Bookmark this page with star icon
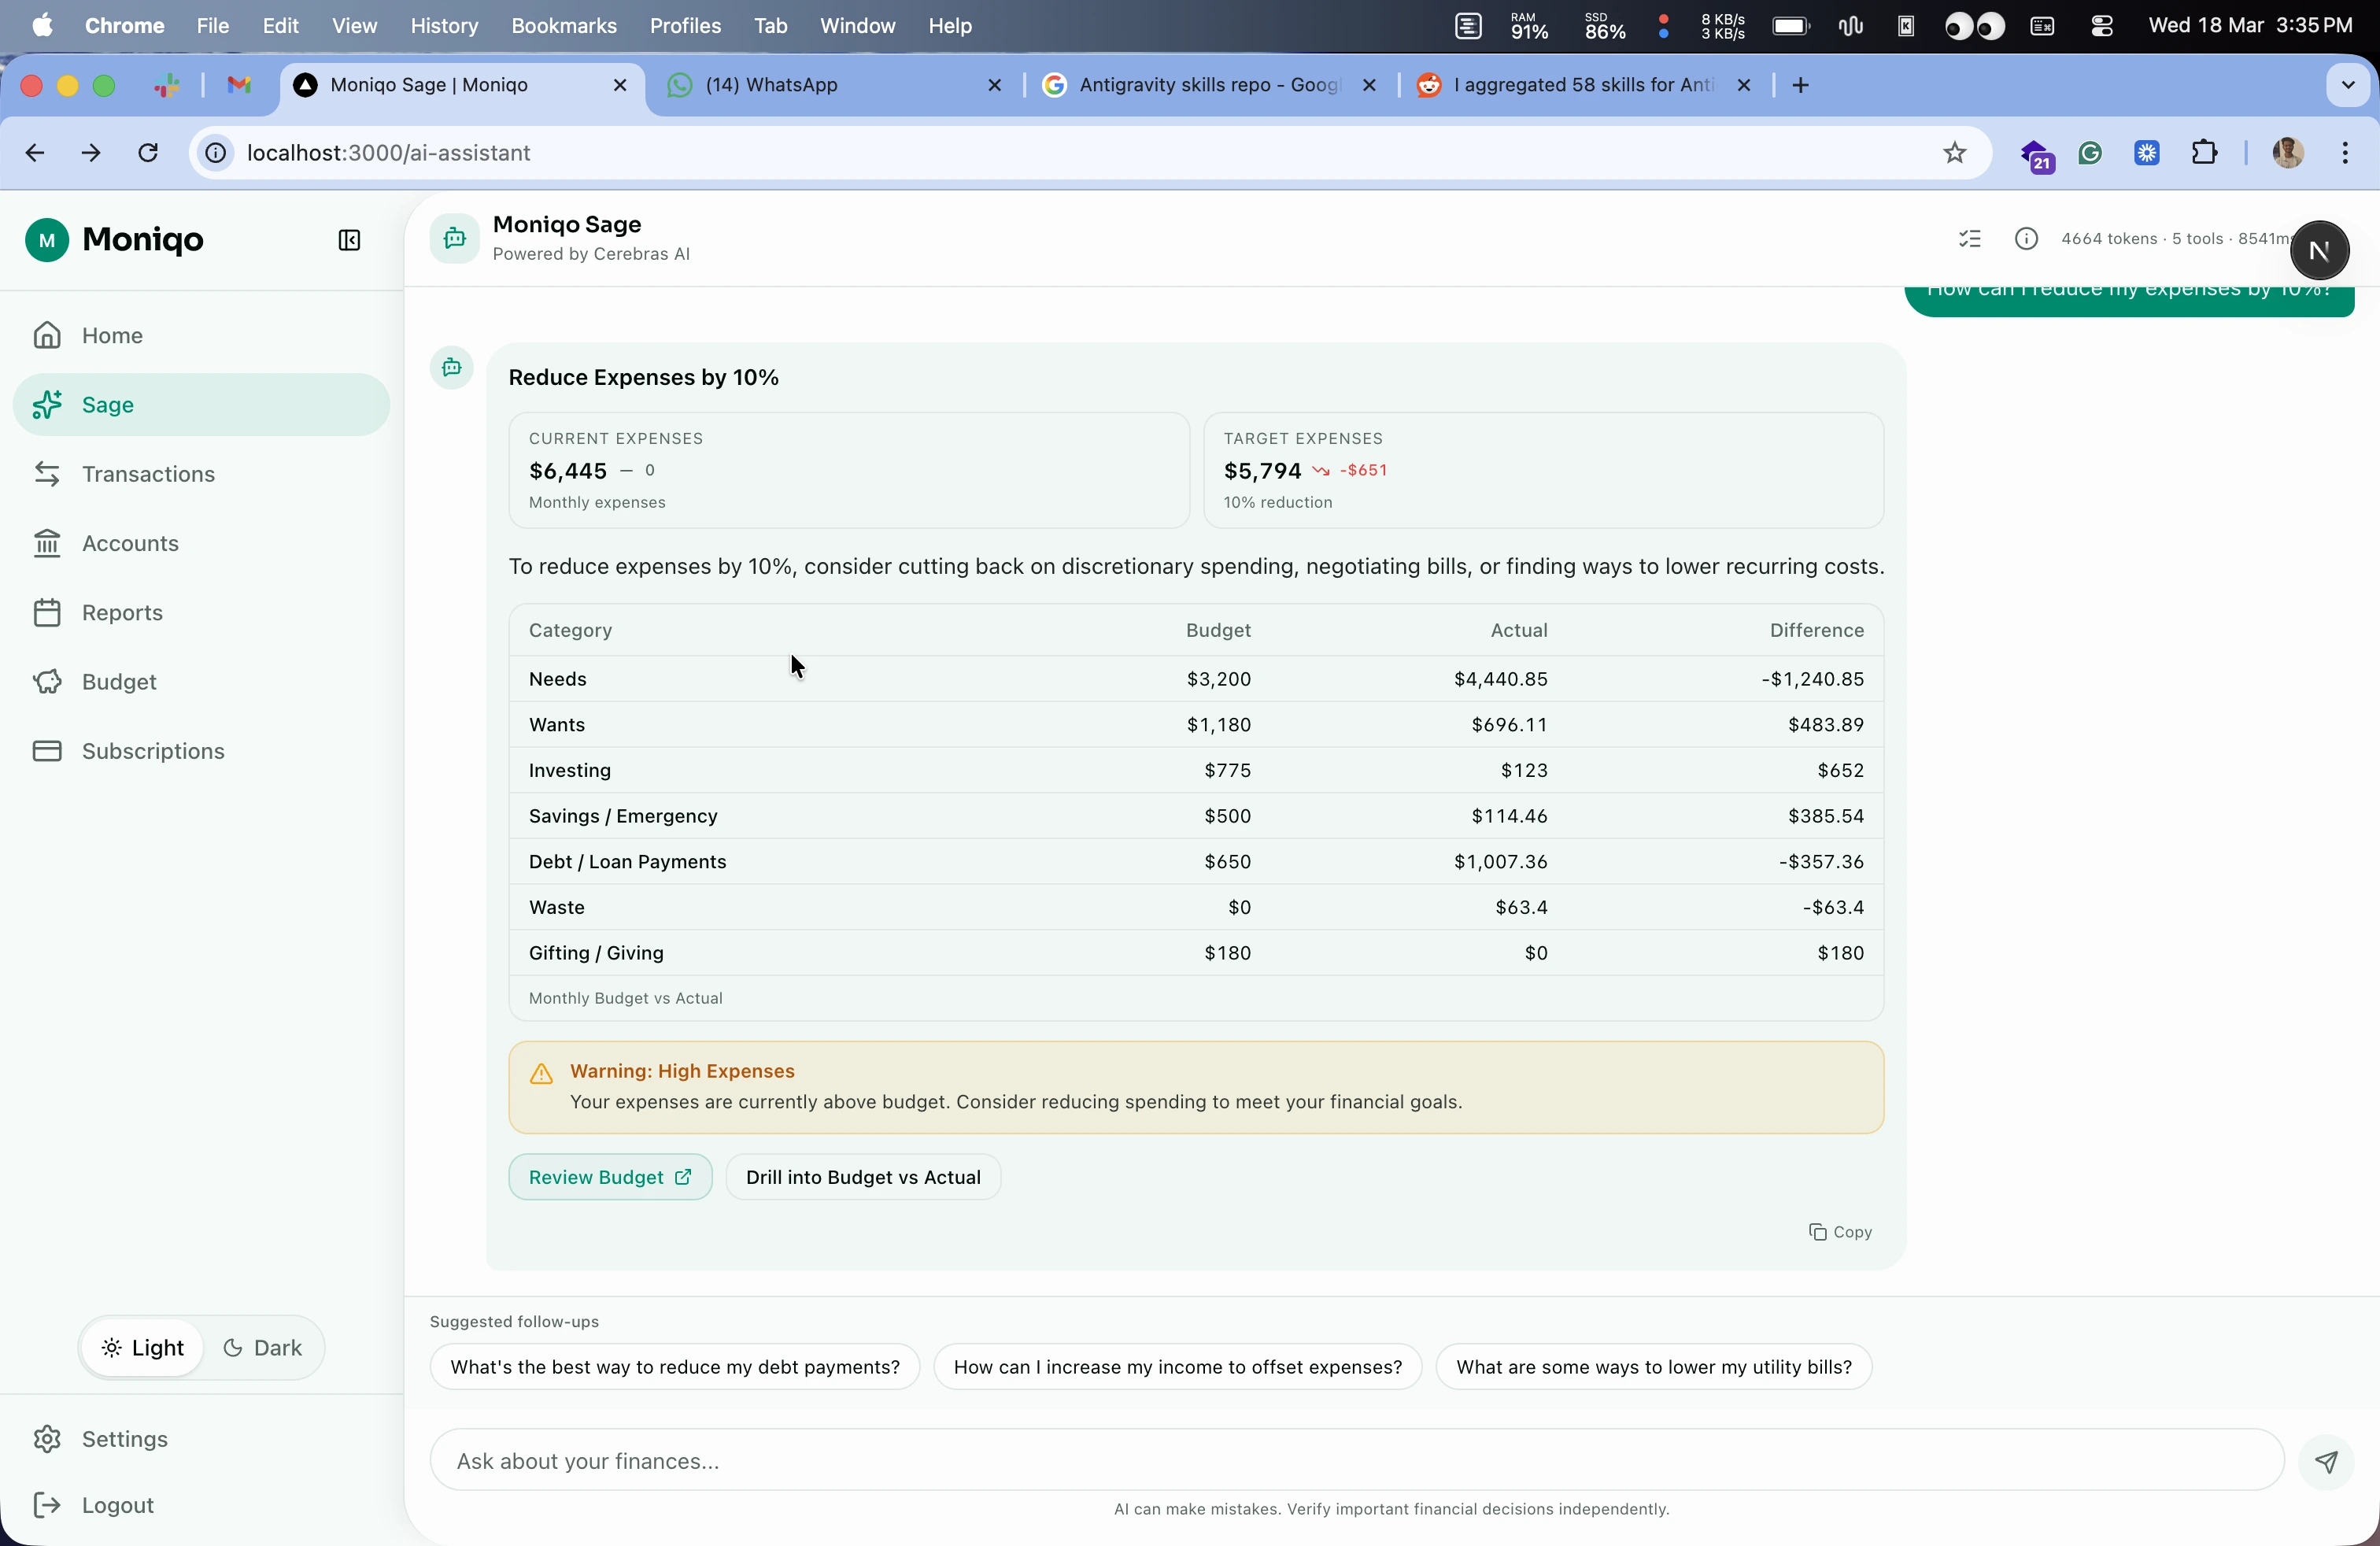2380x1546 pixels. pos(1954,153)
